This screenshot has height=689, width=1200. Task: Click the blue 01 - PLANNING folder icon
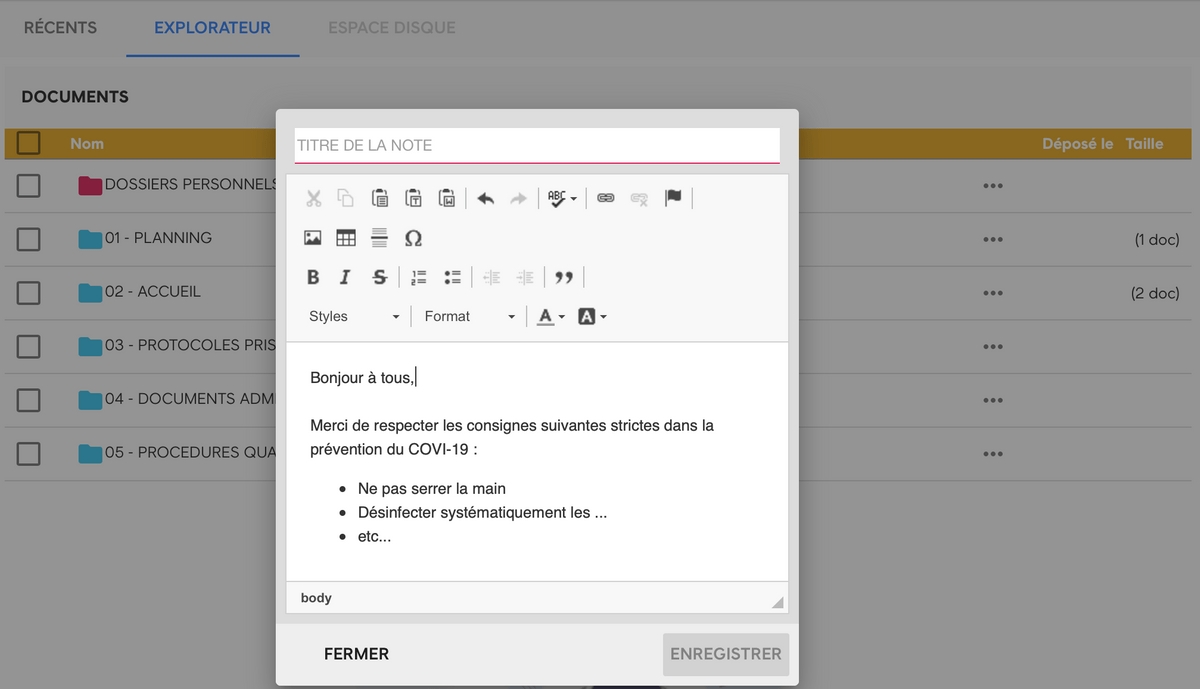click(x=91, y=239)
